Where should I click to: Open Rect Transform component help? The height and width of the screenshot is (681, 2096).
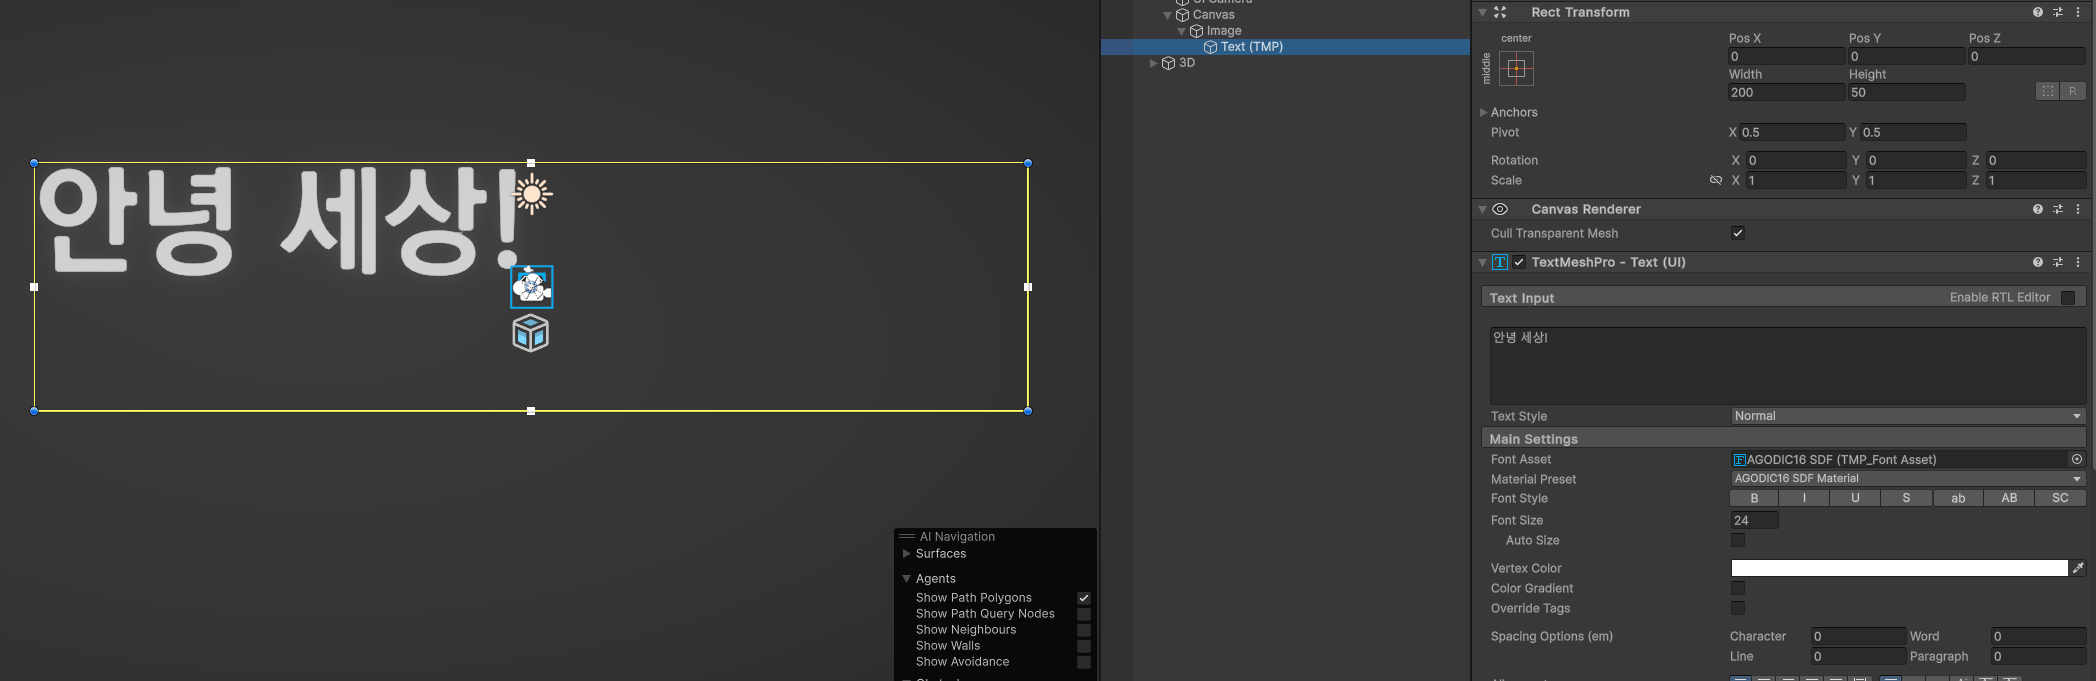point(2038,12)
